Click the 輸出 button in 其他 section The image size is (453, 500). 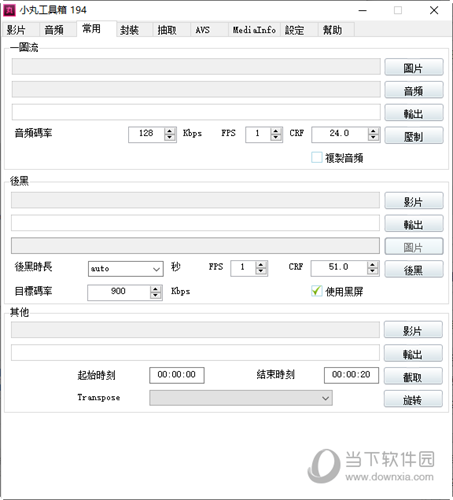413,353
